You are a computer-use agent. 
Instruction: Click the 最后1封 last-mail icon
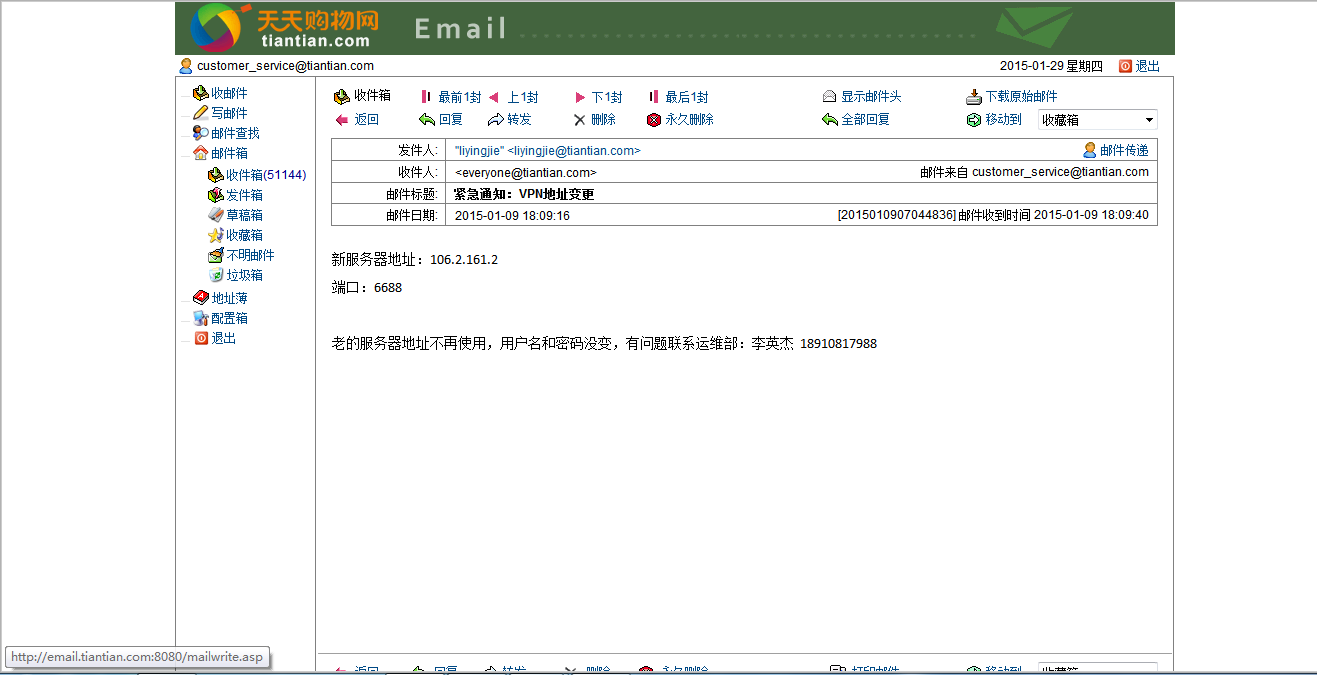point(654,97)
